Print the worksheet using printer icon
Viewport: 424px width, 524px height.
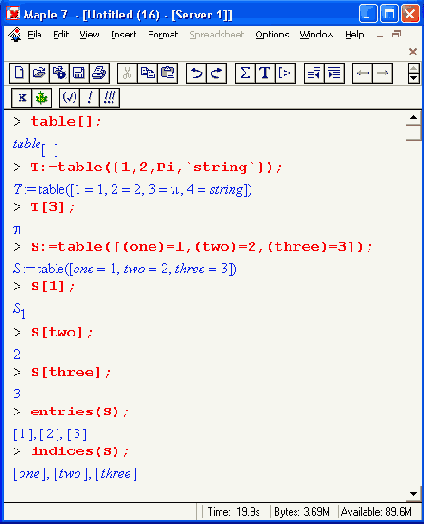[x=99, y=73]
